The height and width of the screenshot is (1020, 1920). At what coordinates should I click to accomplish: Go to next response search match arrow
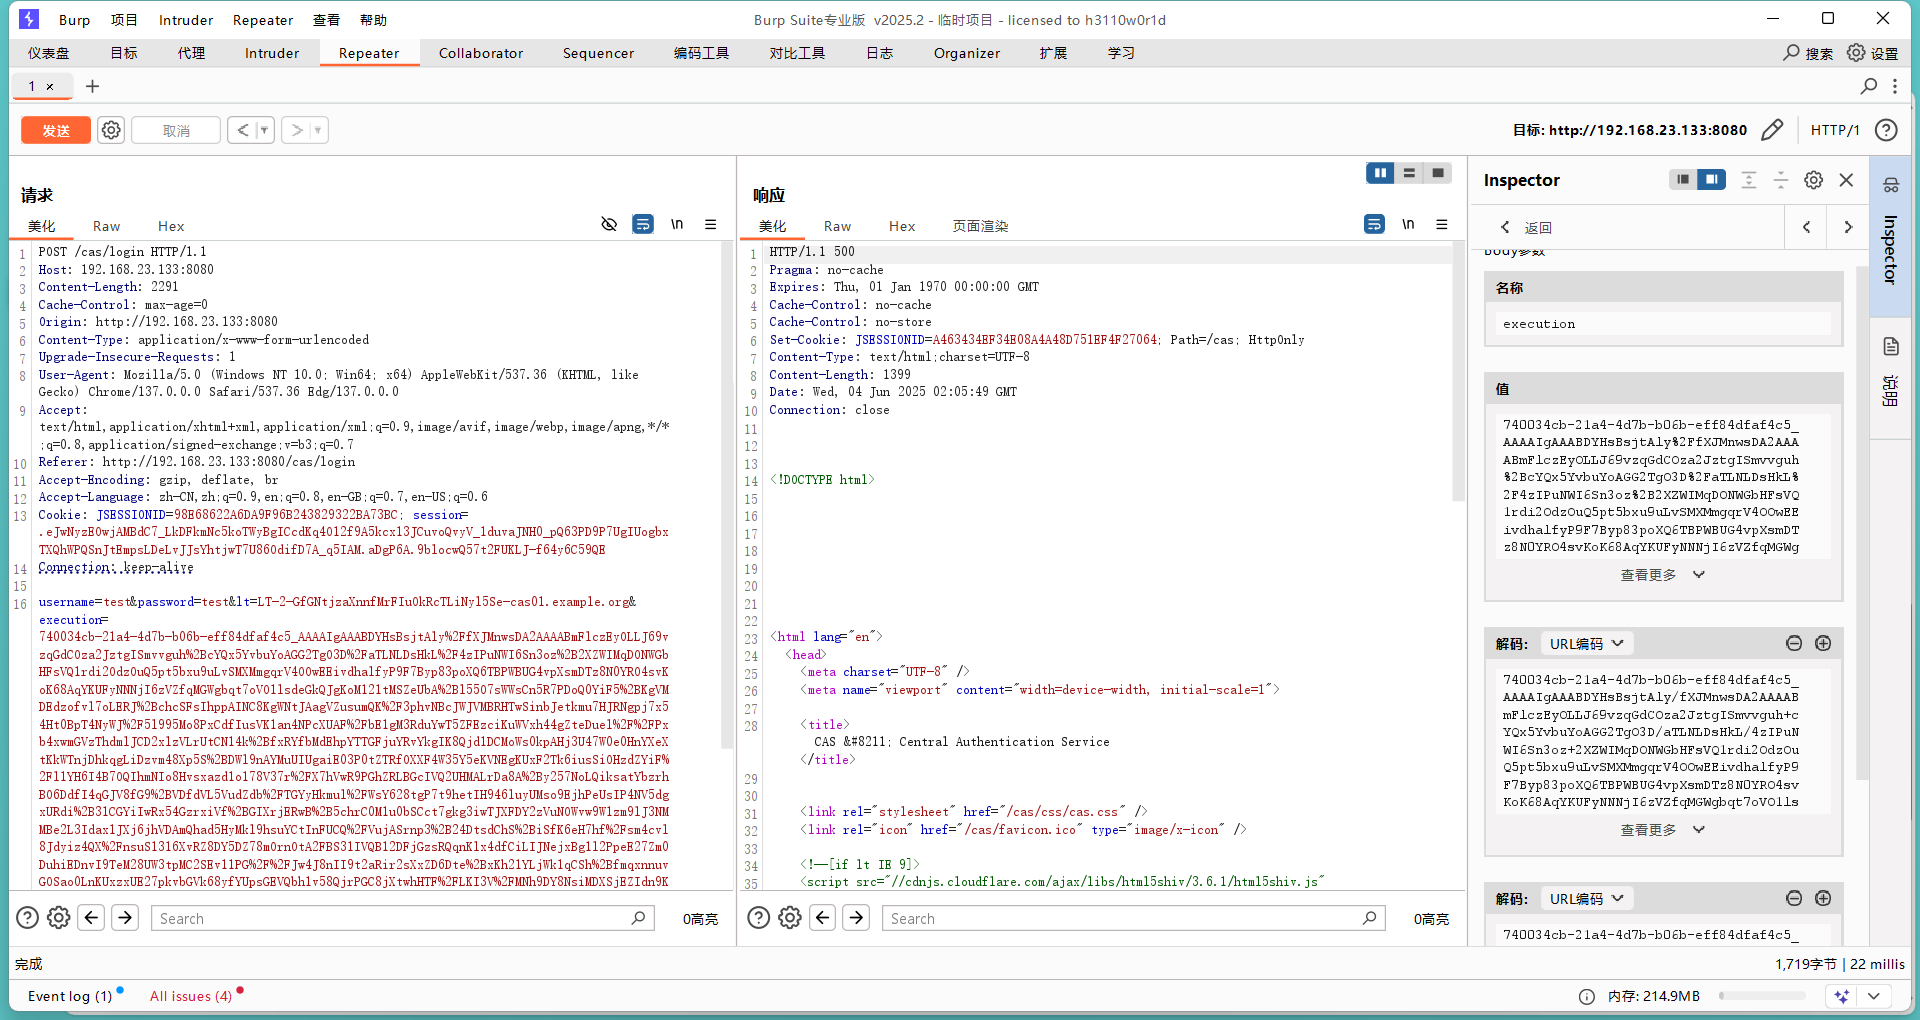856,918
